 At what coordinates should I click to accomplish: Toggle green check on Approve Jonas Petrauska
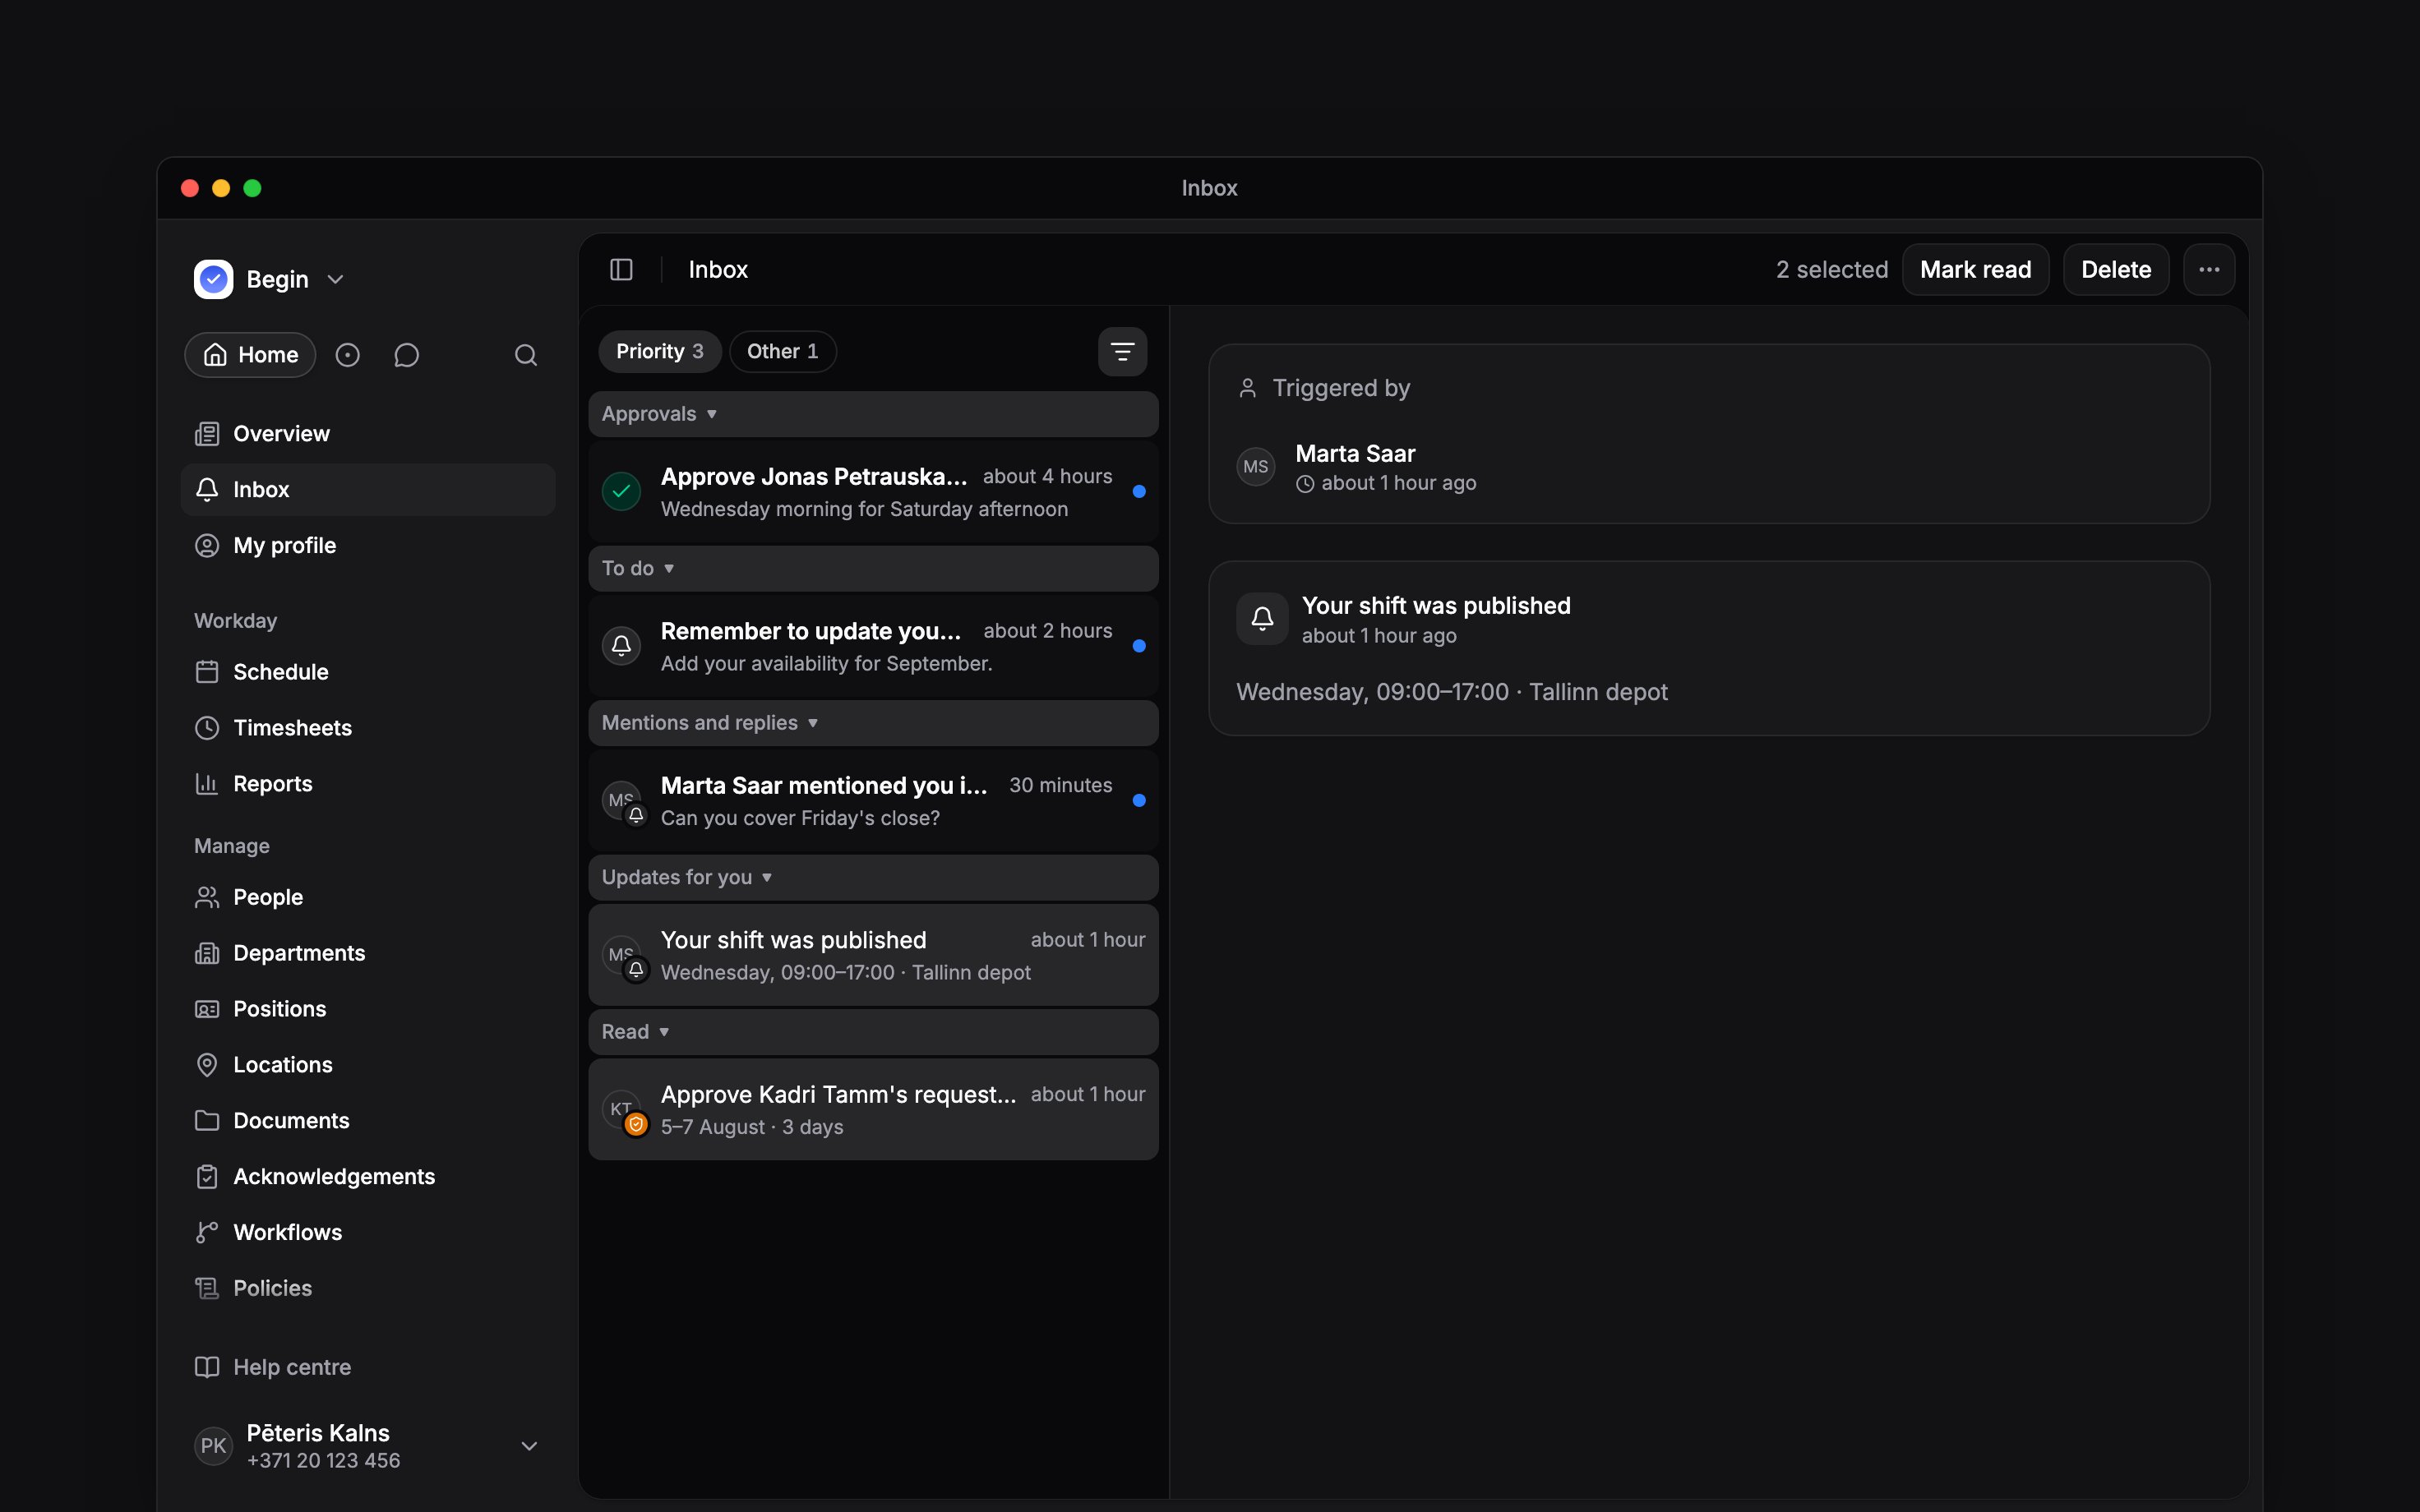click(x=621, y=491)
